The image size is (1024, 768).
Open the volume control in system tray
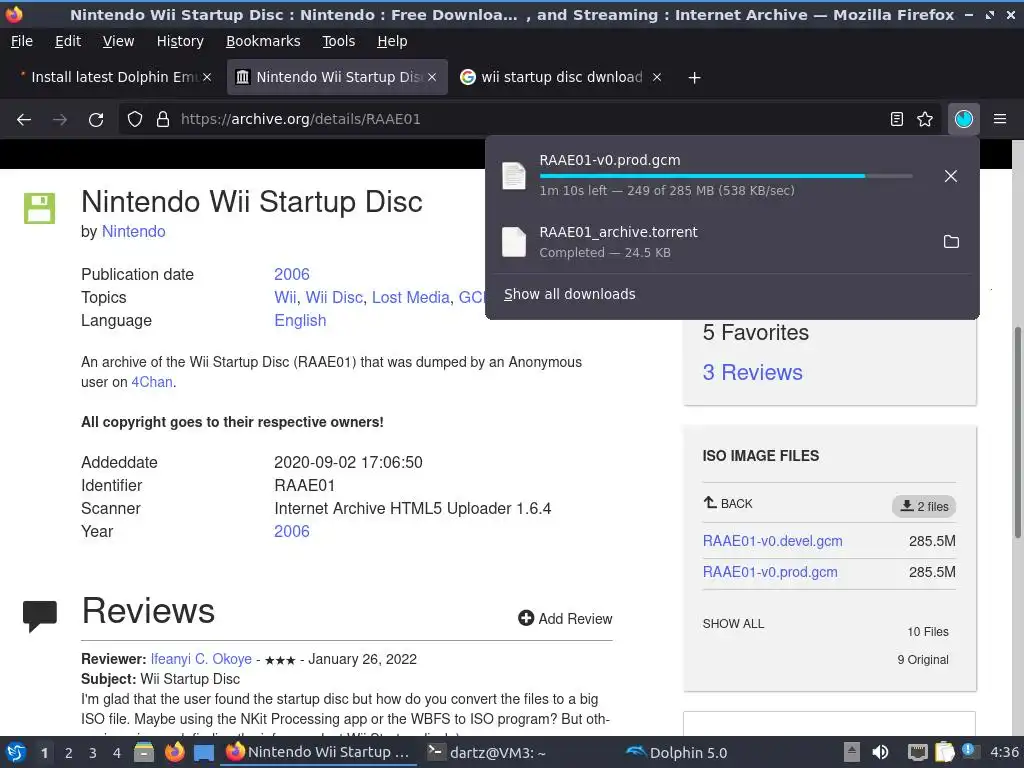click(880, 752)
